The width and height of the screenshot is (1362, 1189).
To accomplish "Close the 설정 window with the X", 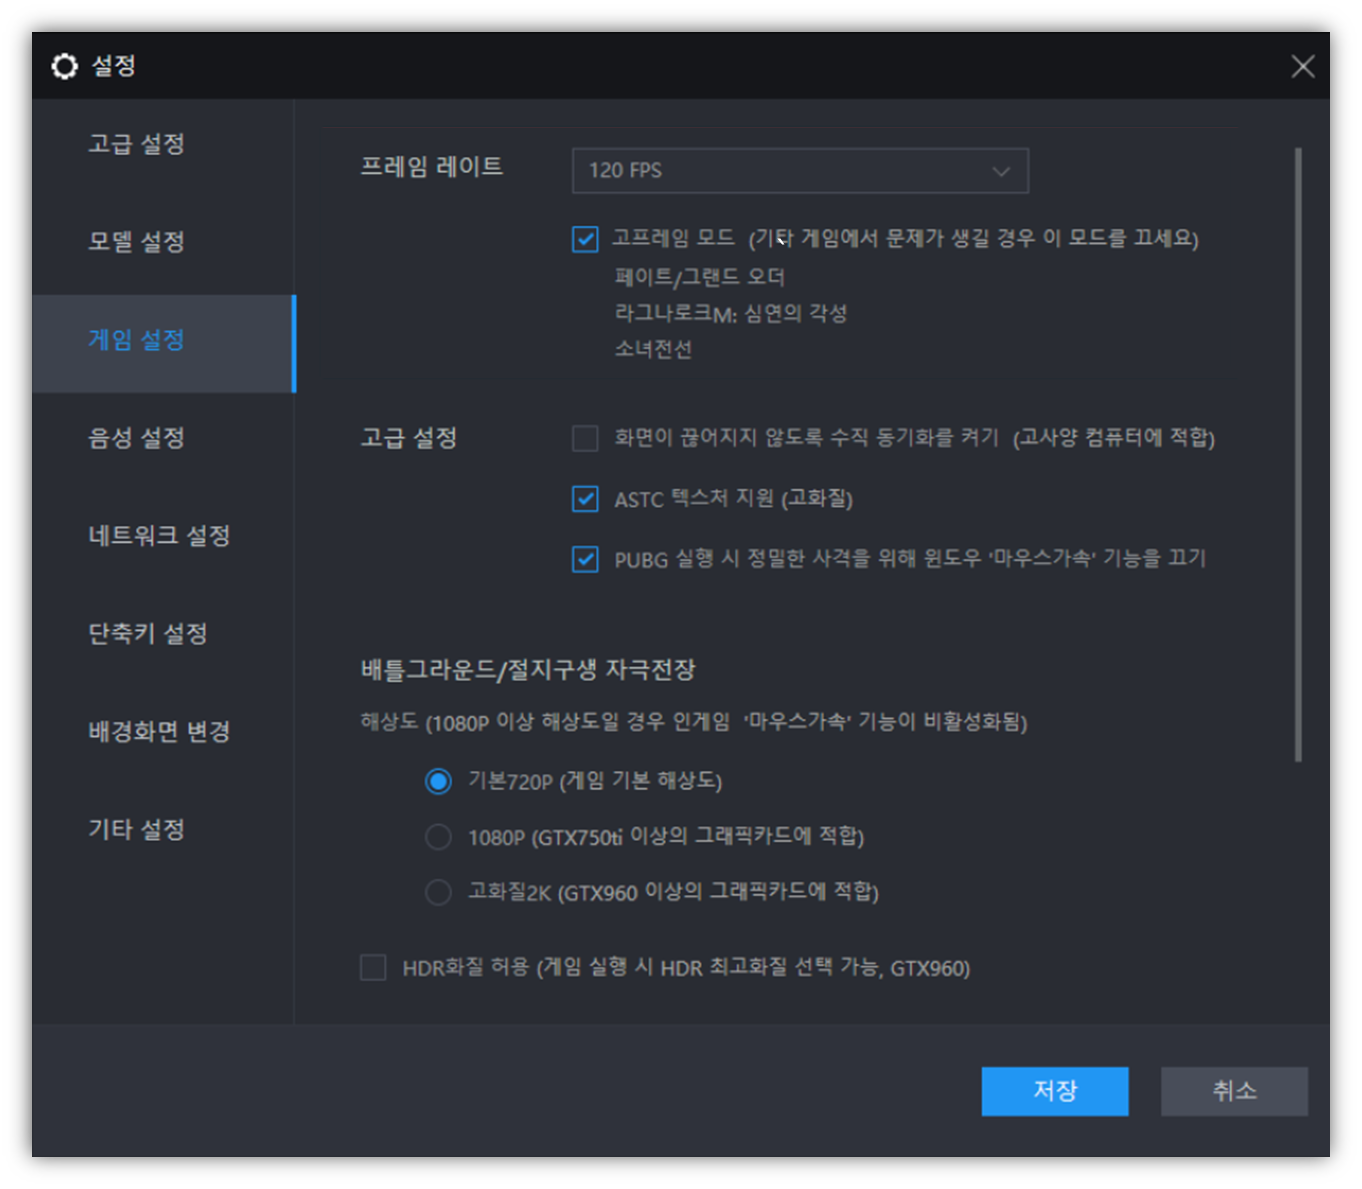I will (1303, 66).
